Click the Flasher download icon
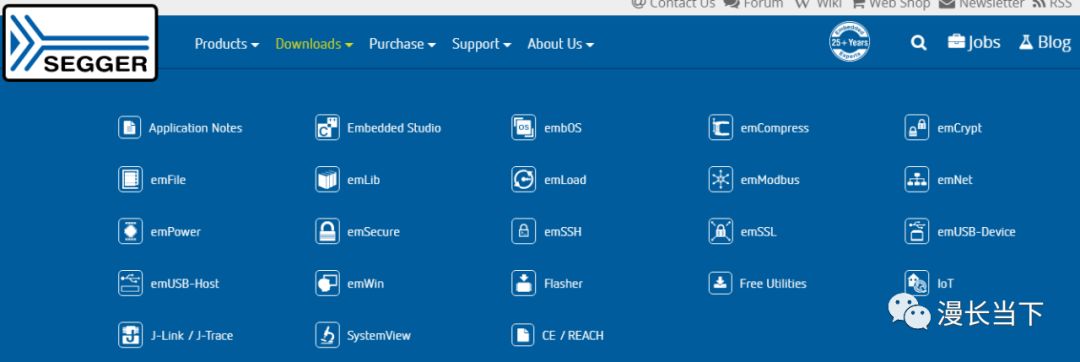Screen dimensions: 1080x362 [523, 283]
